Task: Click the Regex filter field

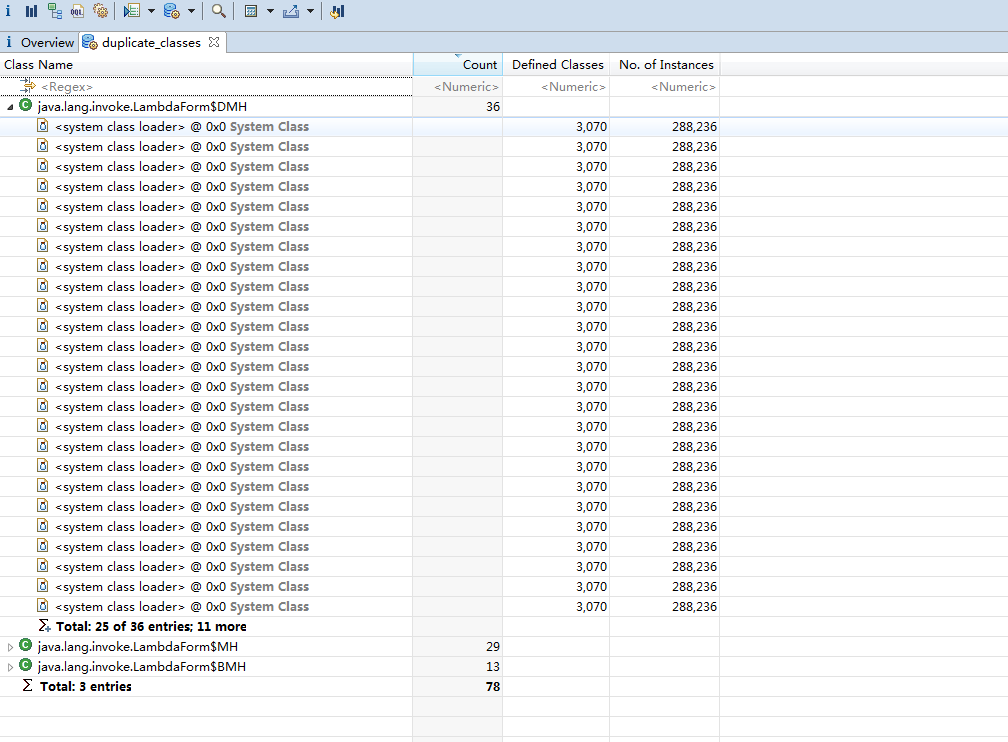Action: pyautogui.click(x=206, y=86)
